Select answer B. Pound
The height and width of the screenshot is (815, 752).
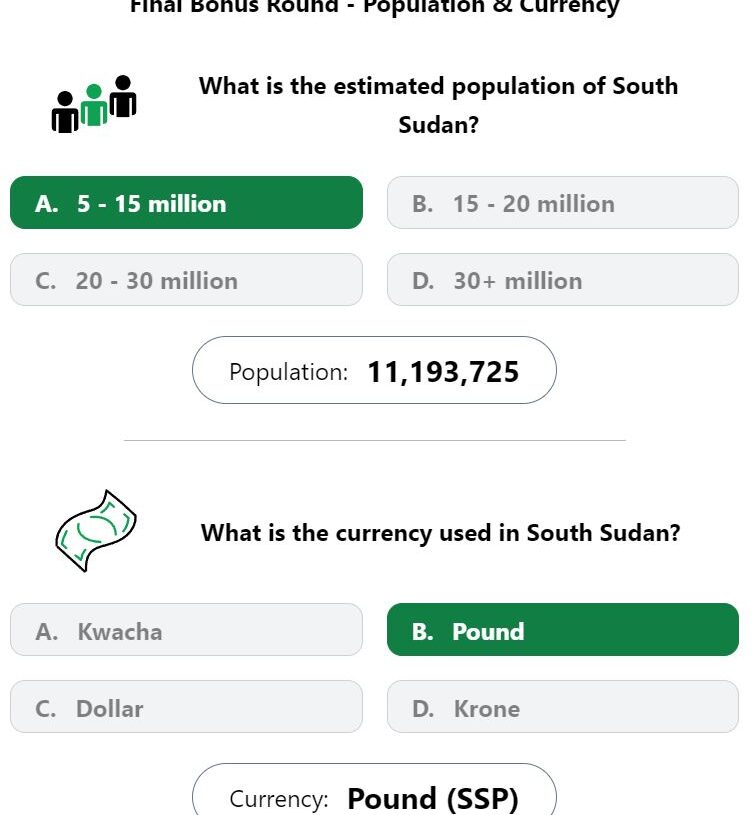563,630
